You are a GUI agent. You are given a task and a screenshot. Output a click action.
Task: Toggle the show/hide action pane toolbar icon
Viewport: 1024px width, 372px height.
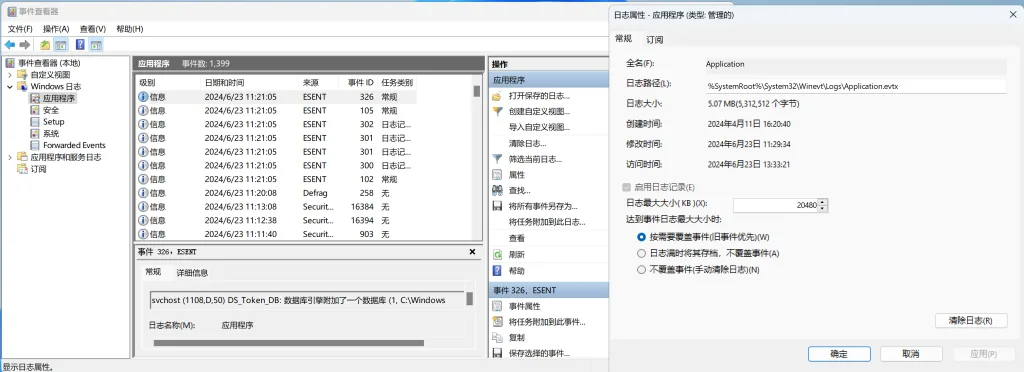[96, 44]
